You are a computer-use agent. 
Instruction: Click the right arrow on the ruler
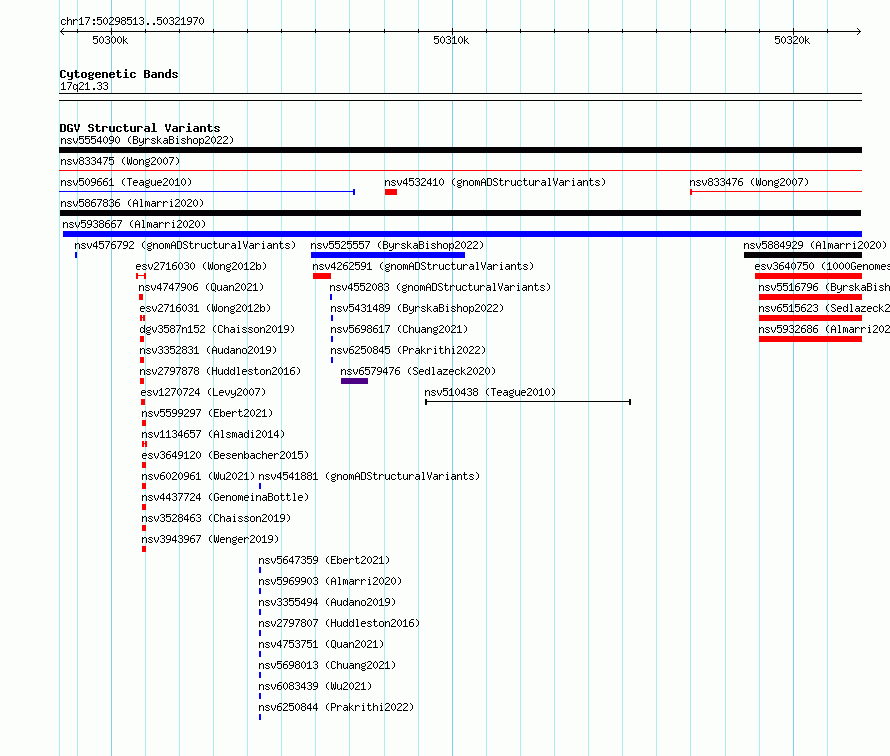[x=859, y=31]
